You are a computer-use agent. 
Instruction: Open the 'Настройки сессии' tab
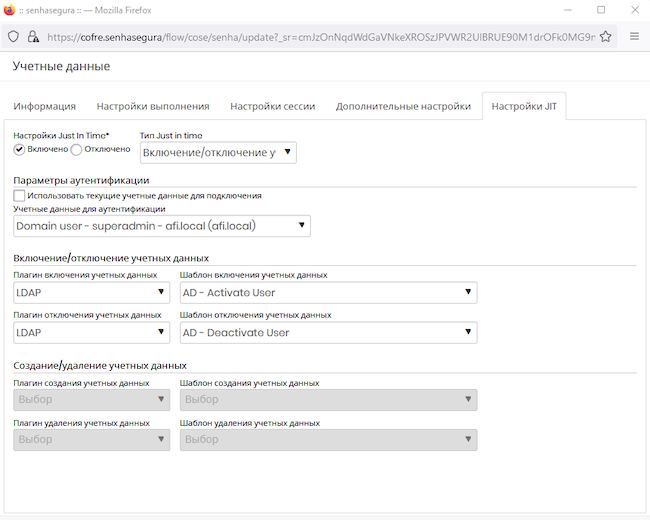click(273, 107)
